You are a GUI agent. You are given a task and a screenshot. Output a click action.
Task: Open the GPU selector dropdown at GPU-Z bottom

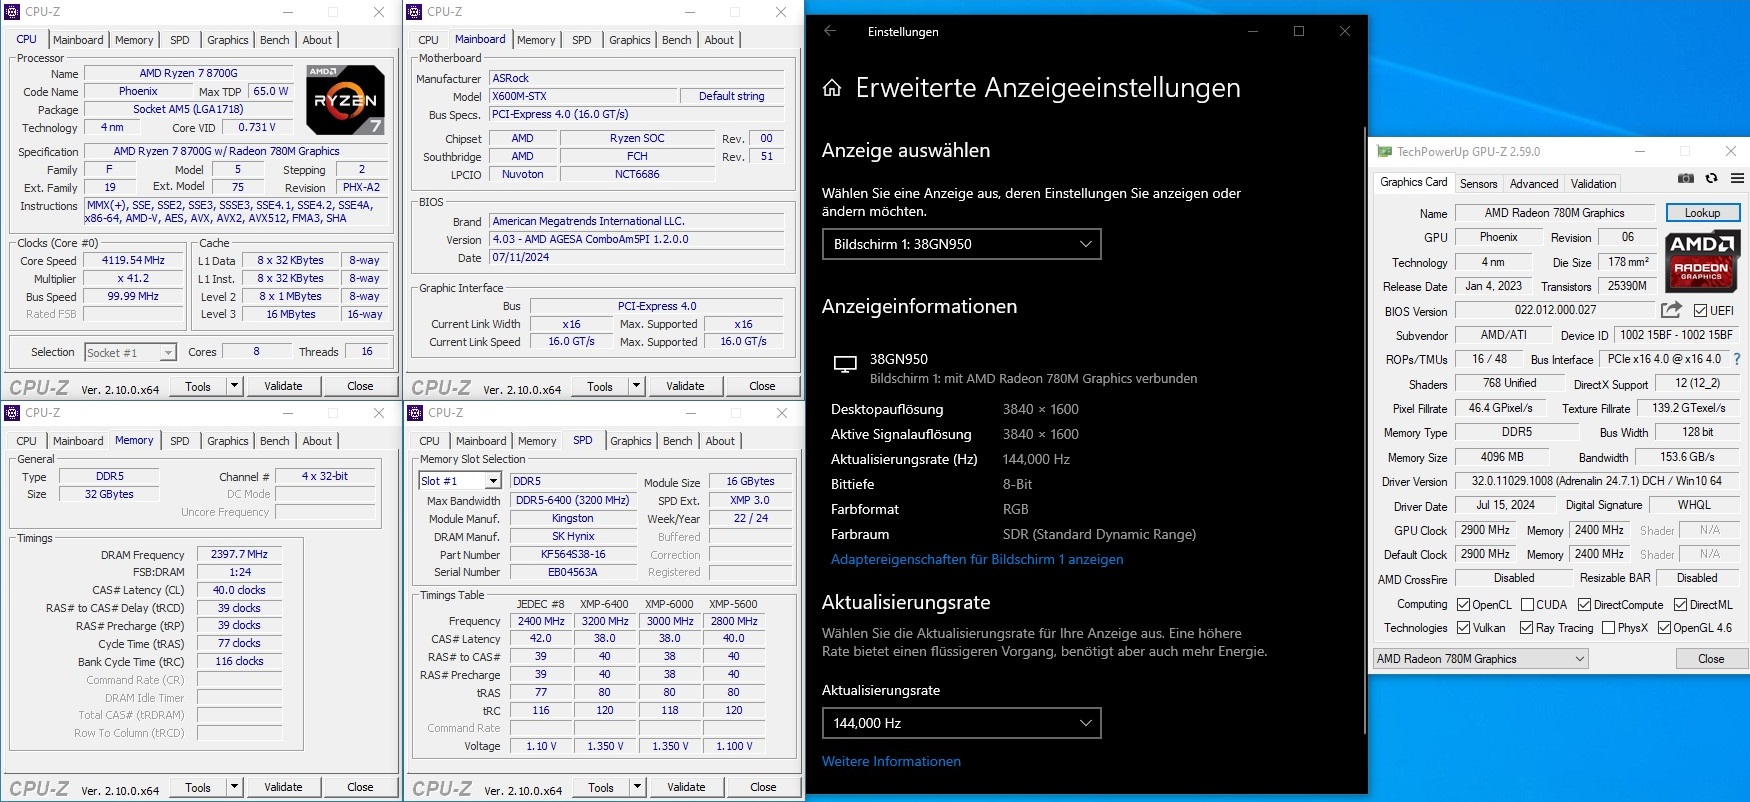click(1480, 659)
